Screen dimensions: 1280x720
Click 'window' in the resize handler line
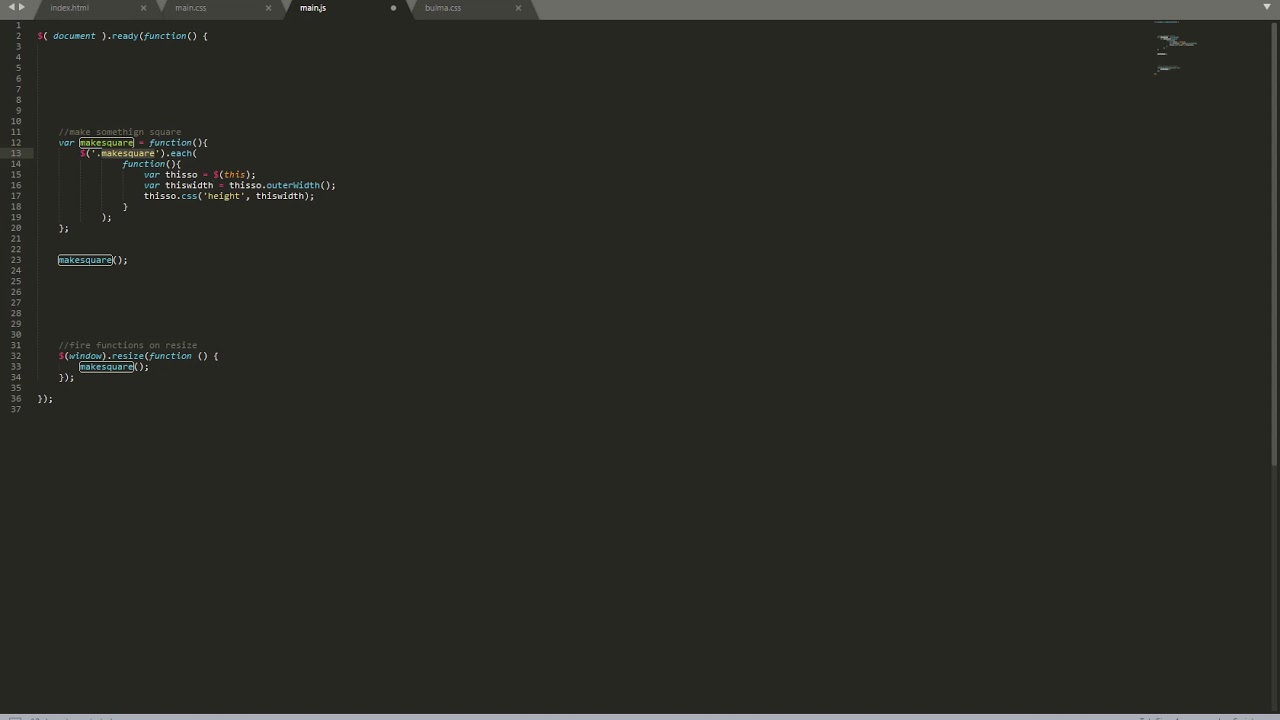pos(86,356)
